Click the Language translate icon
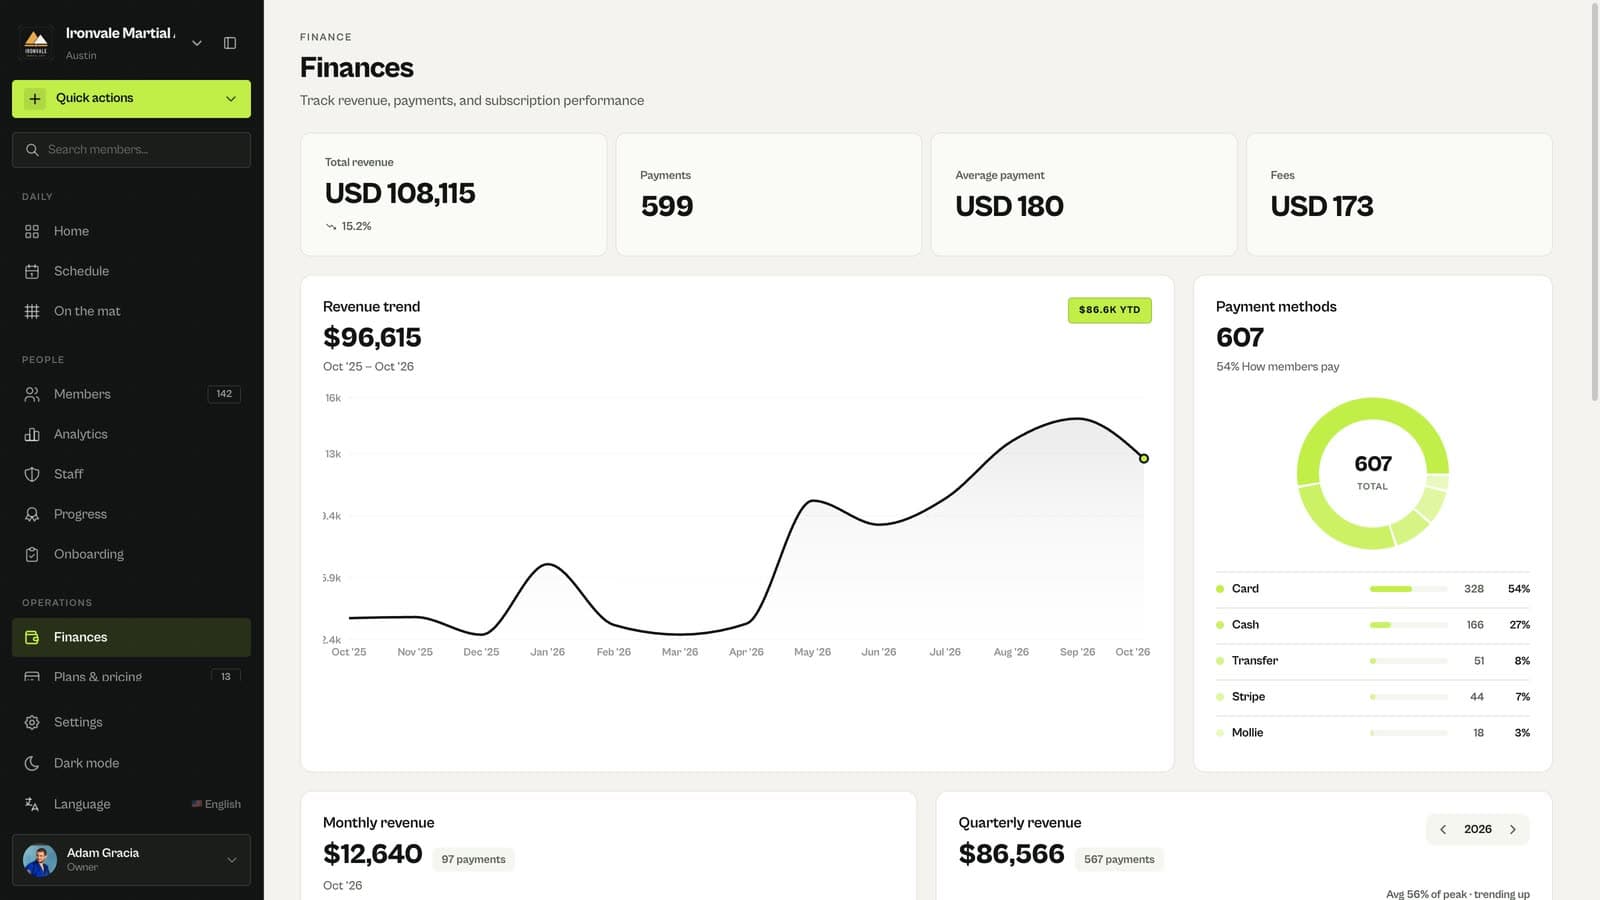The width and height of the screenshot is (1600, 900). click(x=32, y=804)
